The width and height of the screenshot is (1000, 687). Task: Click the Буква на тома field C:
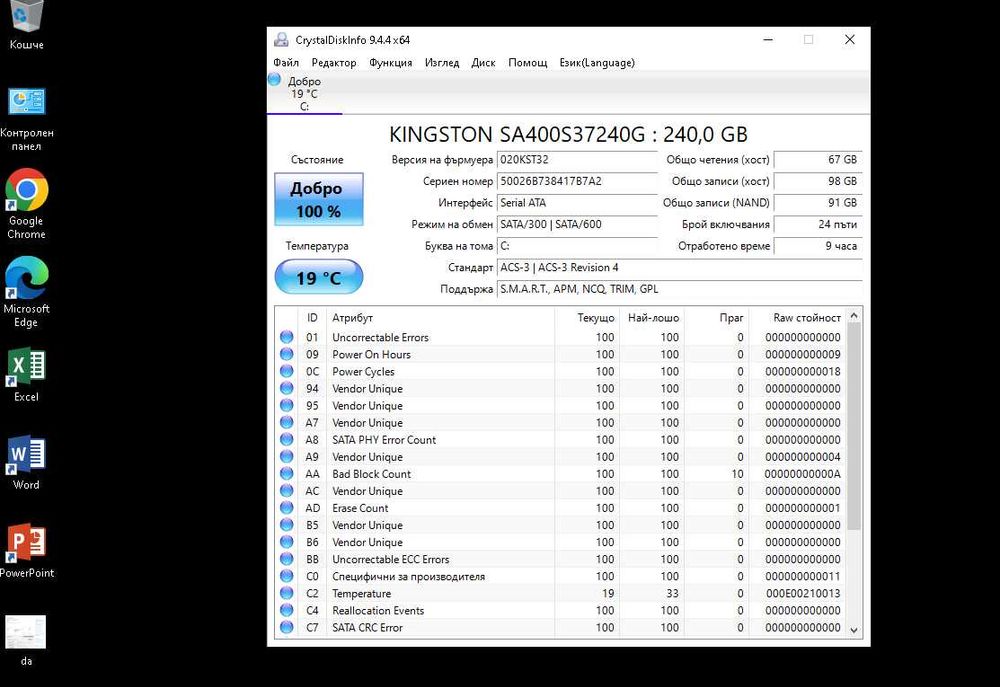pos(577,246)
